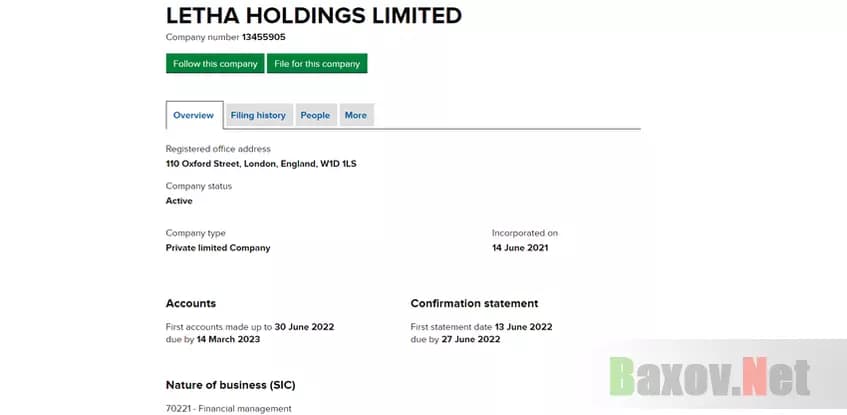
Task: Click the Follow this company button
Action: (215, 64)
